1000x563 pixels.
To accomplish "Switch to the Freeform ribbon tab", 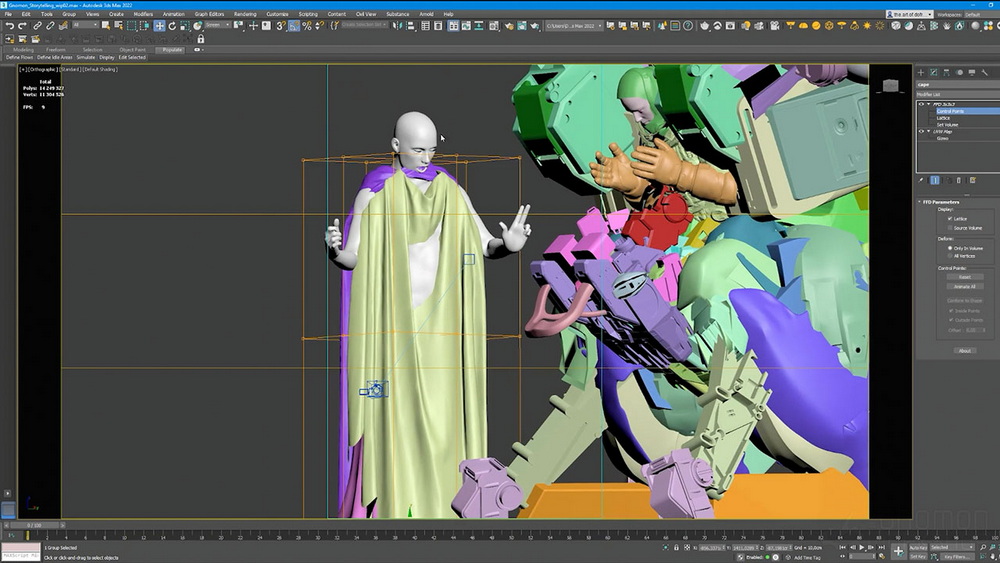I will [55, 50].
